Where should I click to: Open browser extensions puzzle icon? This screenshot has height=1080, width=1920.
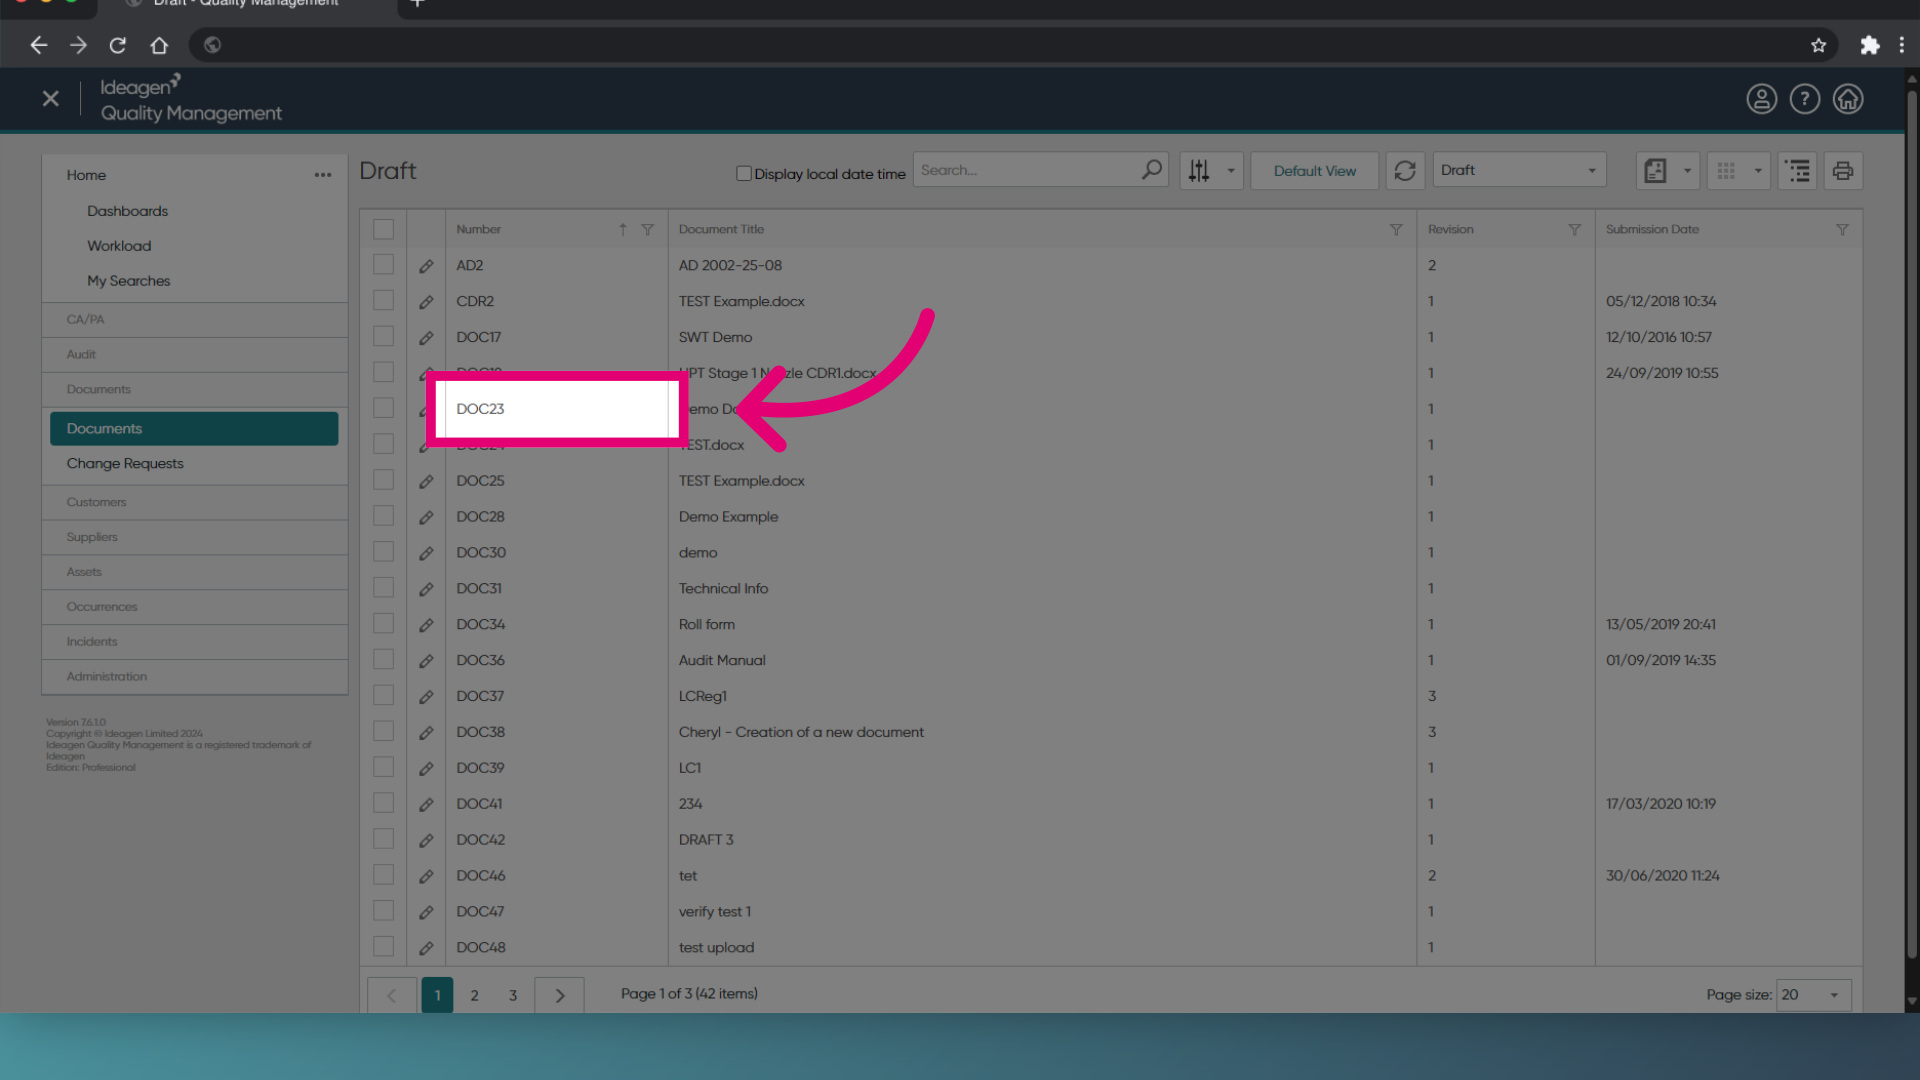tap(1869, 45)
